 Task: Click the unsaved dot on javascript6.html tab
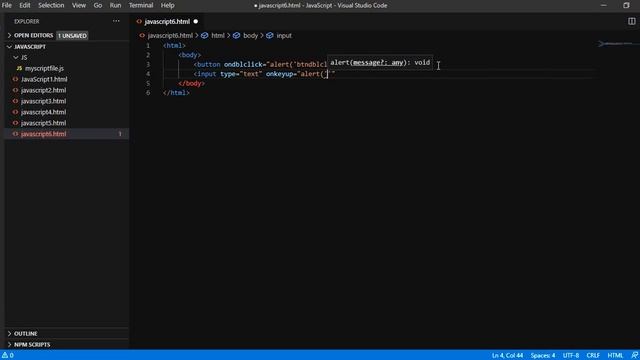click(196, 21)
